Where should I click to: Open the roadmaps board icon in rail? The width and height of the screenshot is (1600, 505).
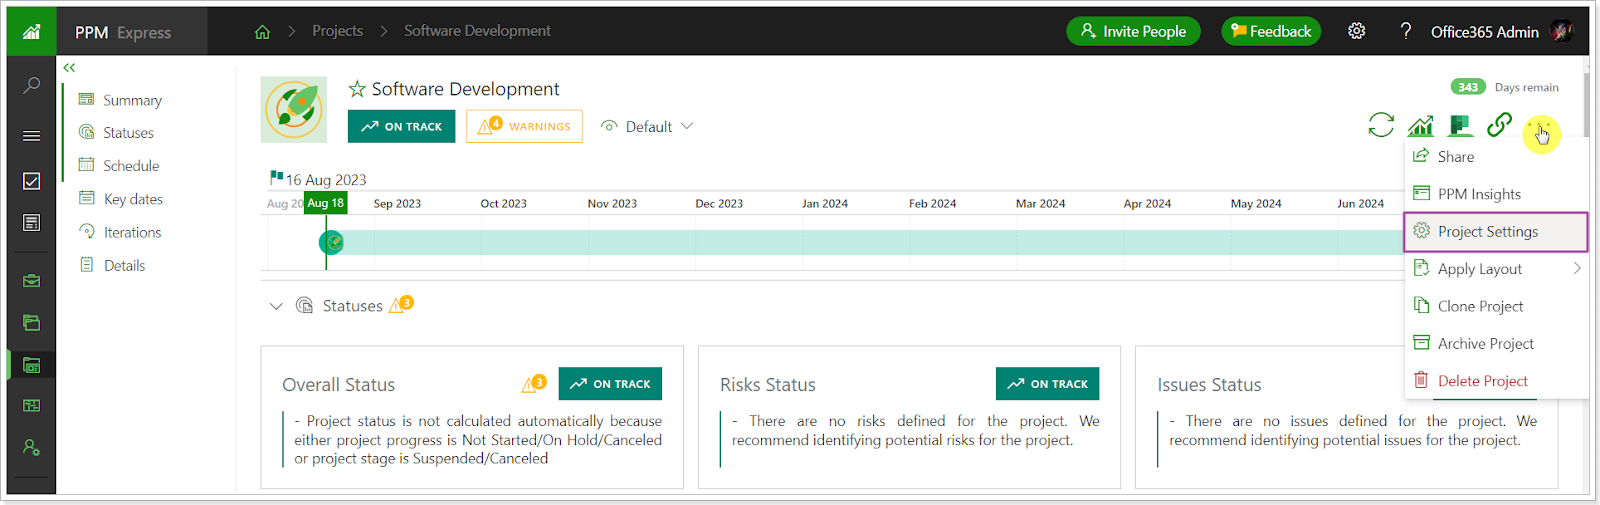click(32, 406)
